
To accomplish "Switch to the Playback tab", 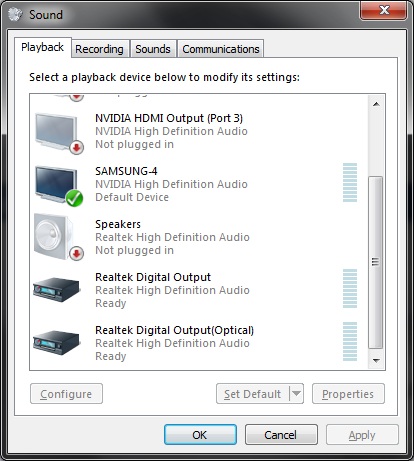I will [42, 47].
